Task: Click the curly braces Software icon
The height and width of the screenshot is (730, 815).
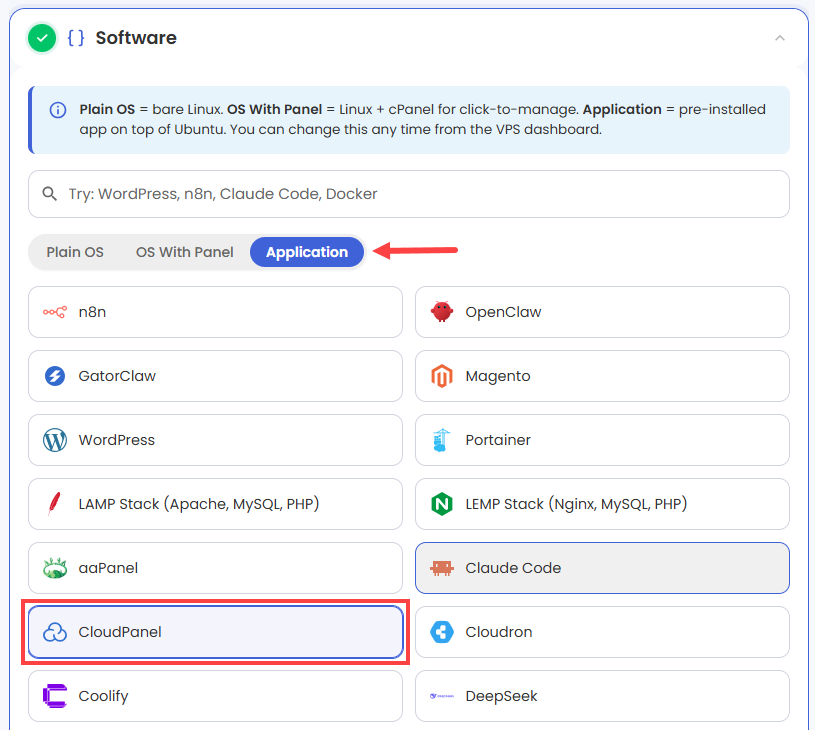Action: (76, 38)
